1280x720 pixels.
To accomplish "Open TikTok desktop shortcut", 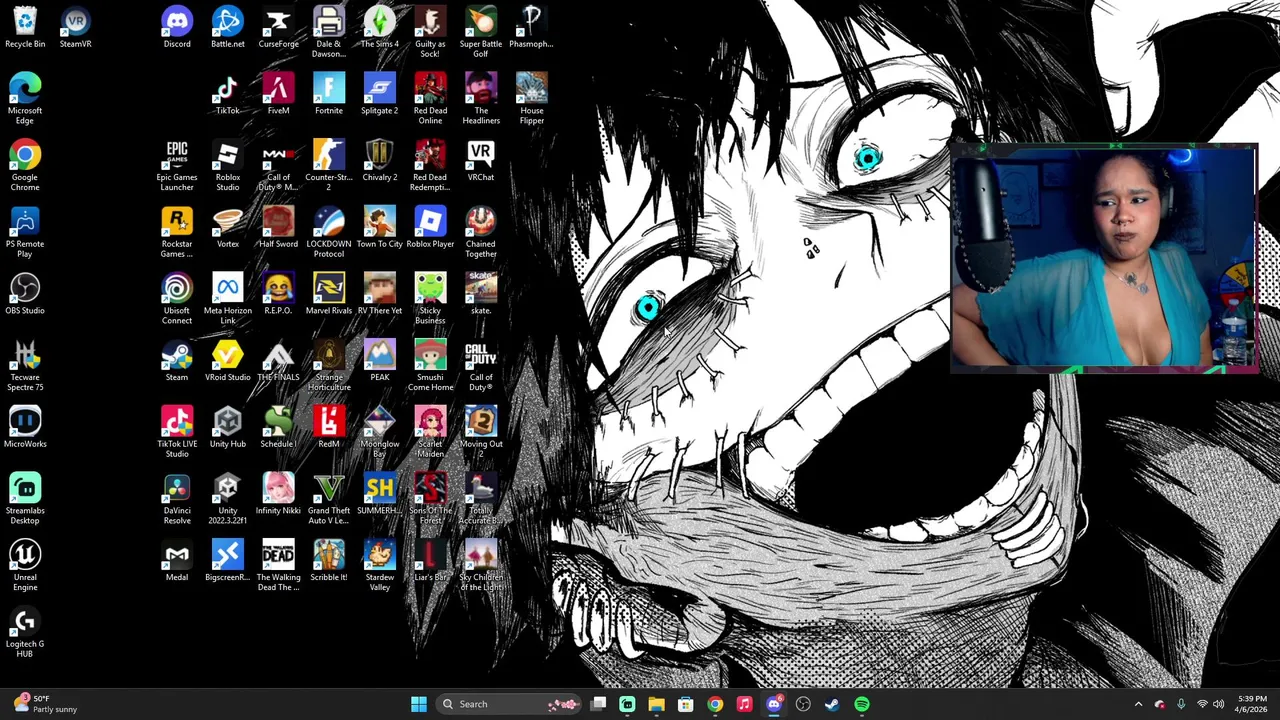I will click(228, 94).
